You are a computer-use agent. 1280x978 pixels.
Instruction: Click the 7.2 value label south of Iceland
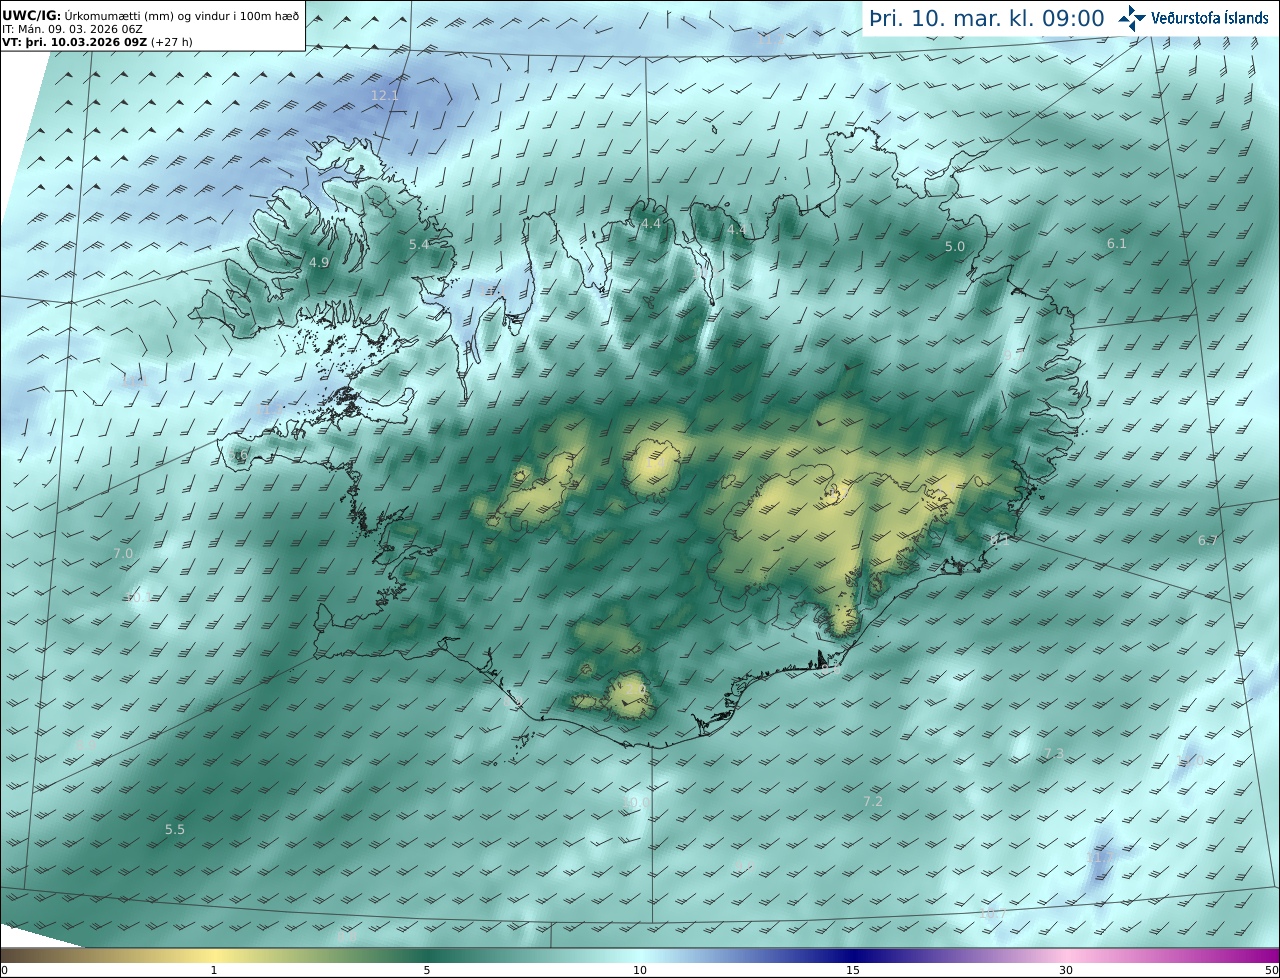[873, 802]
